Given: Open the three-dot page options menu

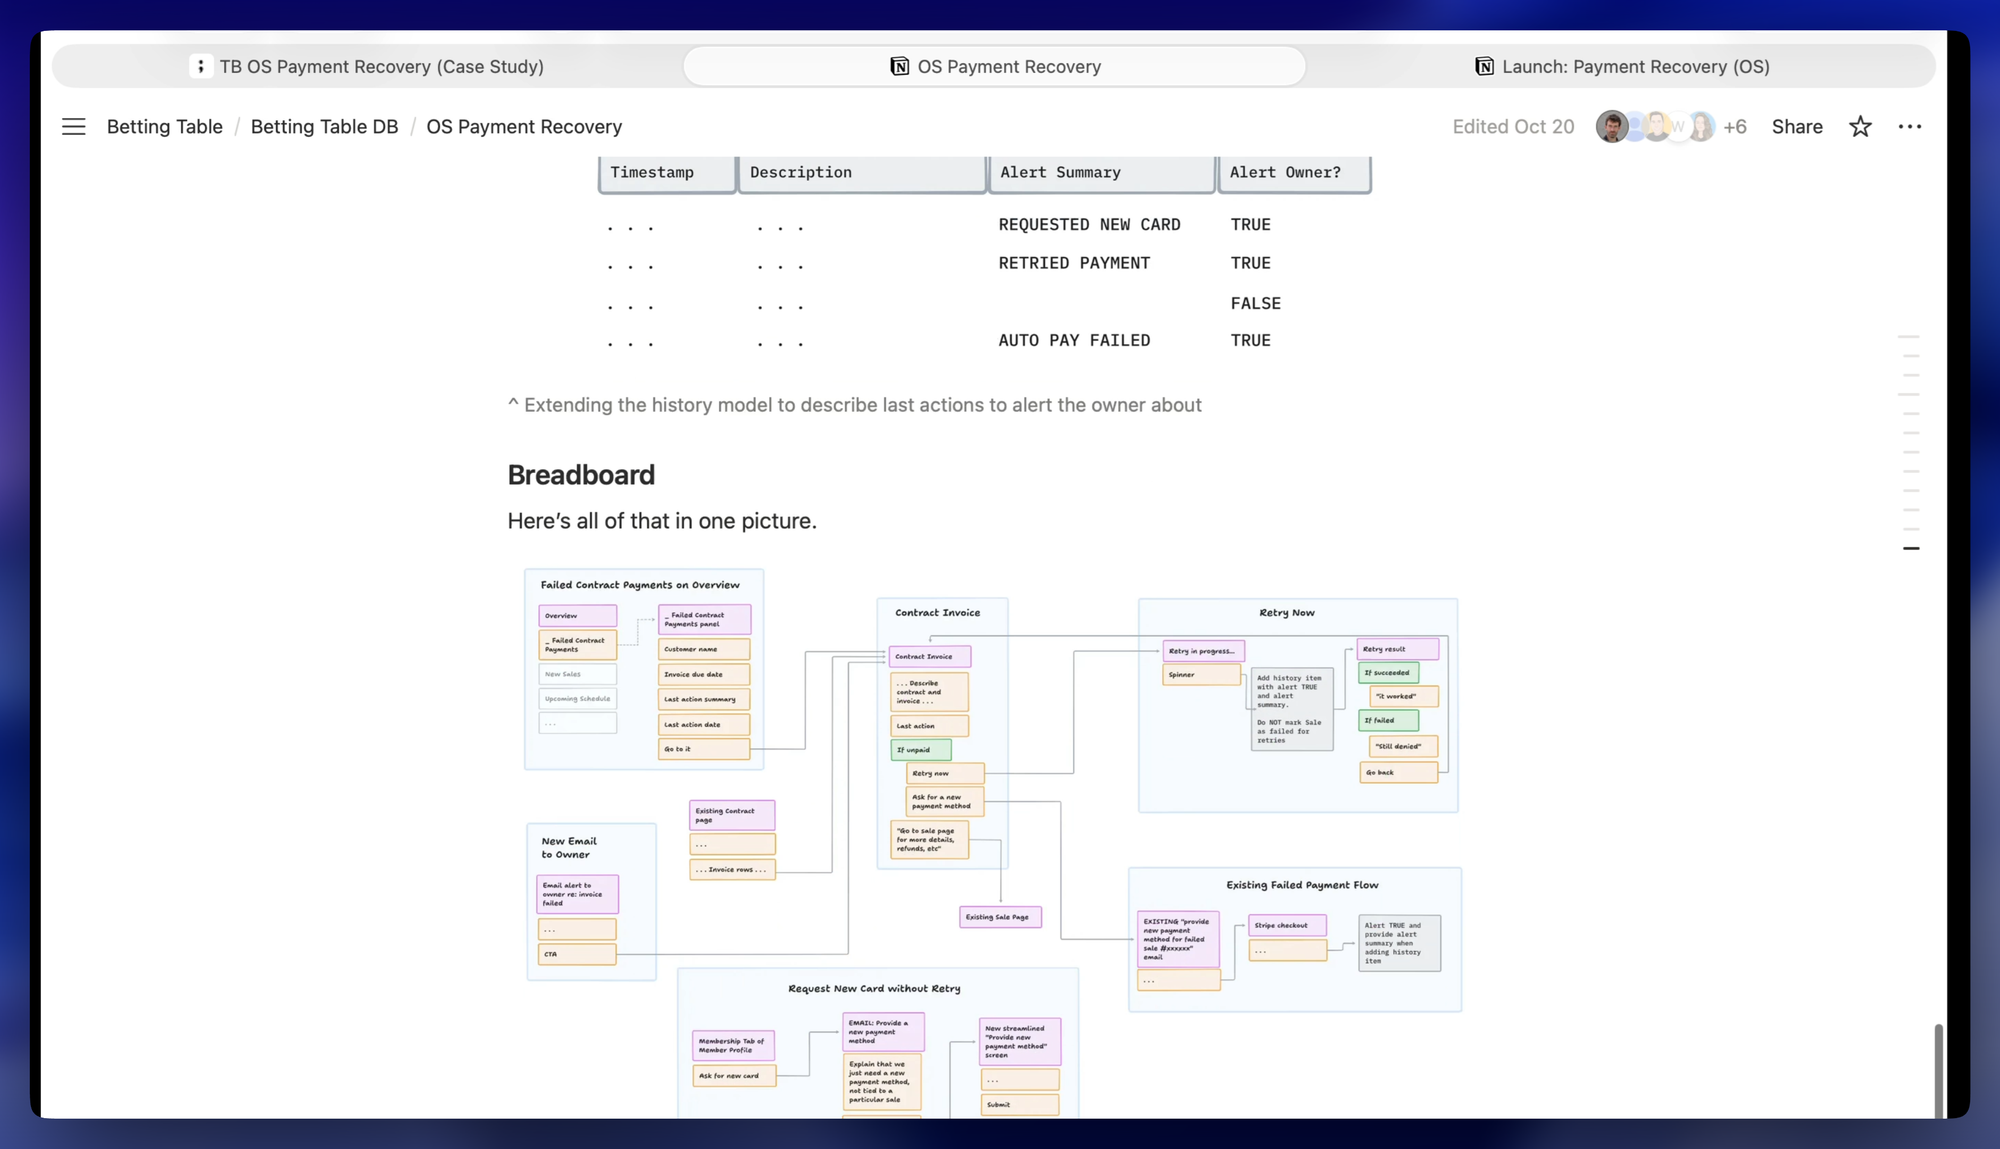Looking at the screenshot, I should (1910, 127).
